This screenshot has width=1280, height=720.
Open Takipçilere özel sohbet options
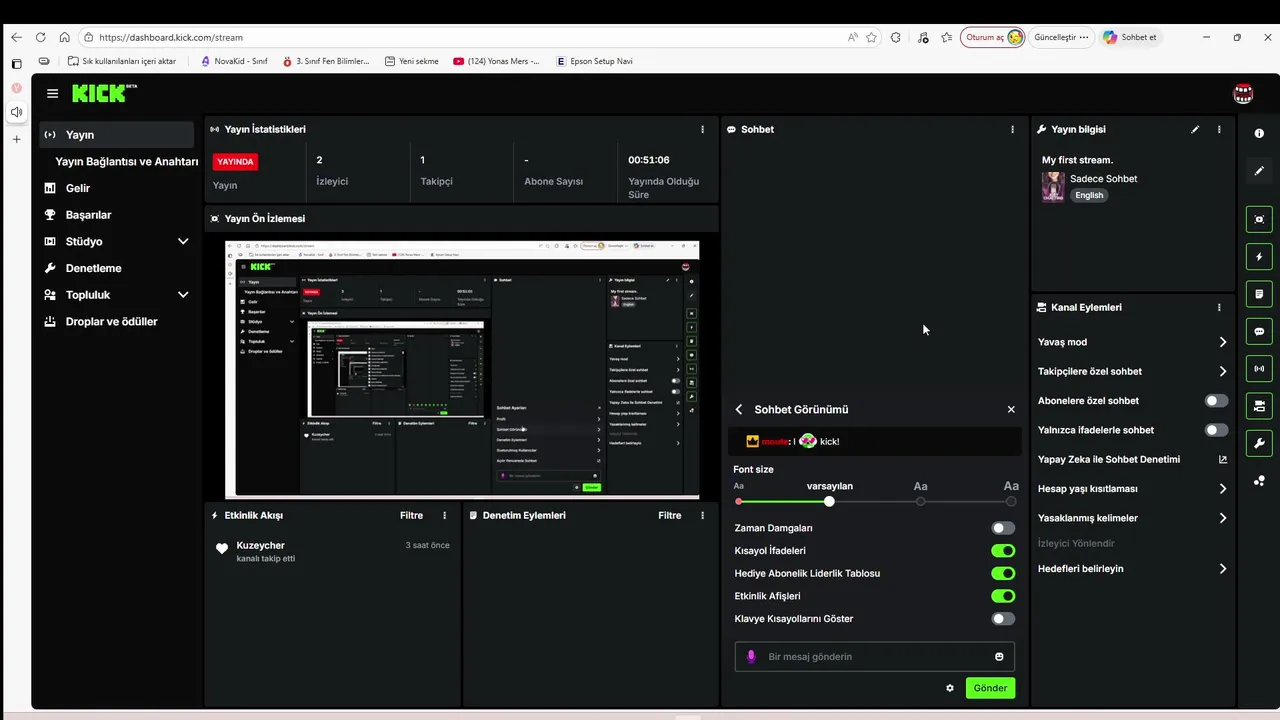coord(1132,371)
